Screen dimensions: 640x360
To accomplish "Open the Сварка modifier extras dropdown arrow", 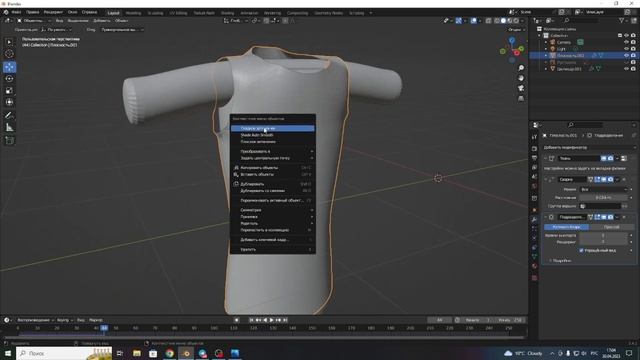I will tap(617, 179).
